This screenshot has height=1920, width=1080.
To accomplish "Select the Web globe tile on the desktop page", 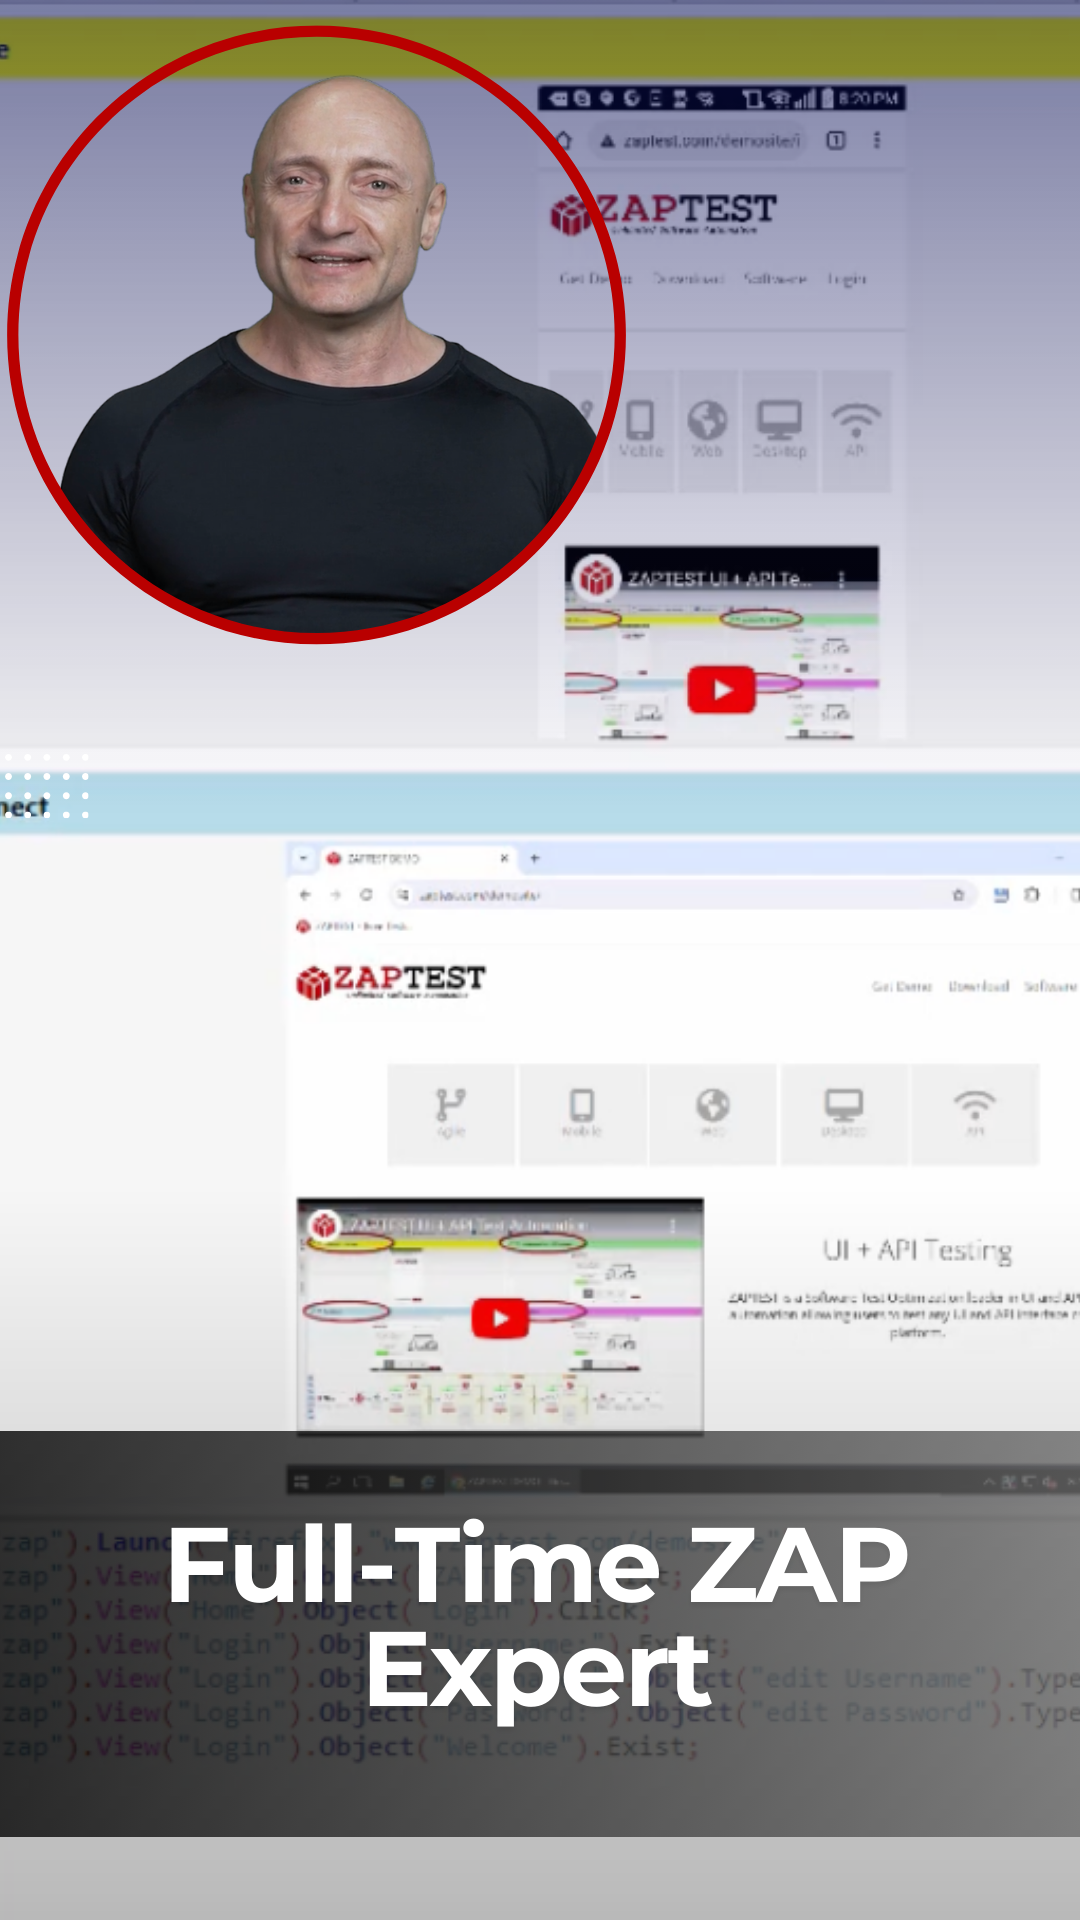I will [x=713, y=1114].
